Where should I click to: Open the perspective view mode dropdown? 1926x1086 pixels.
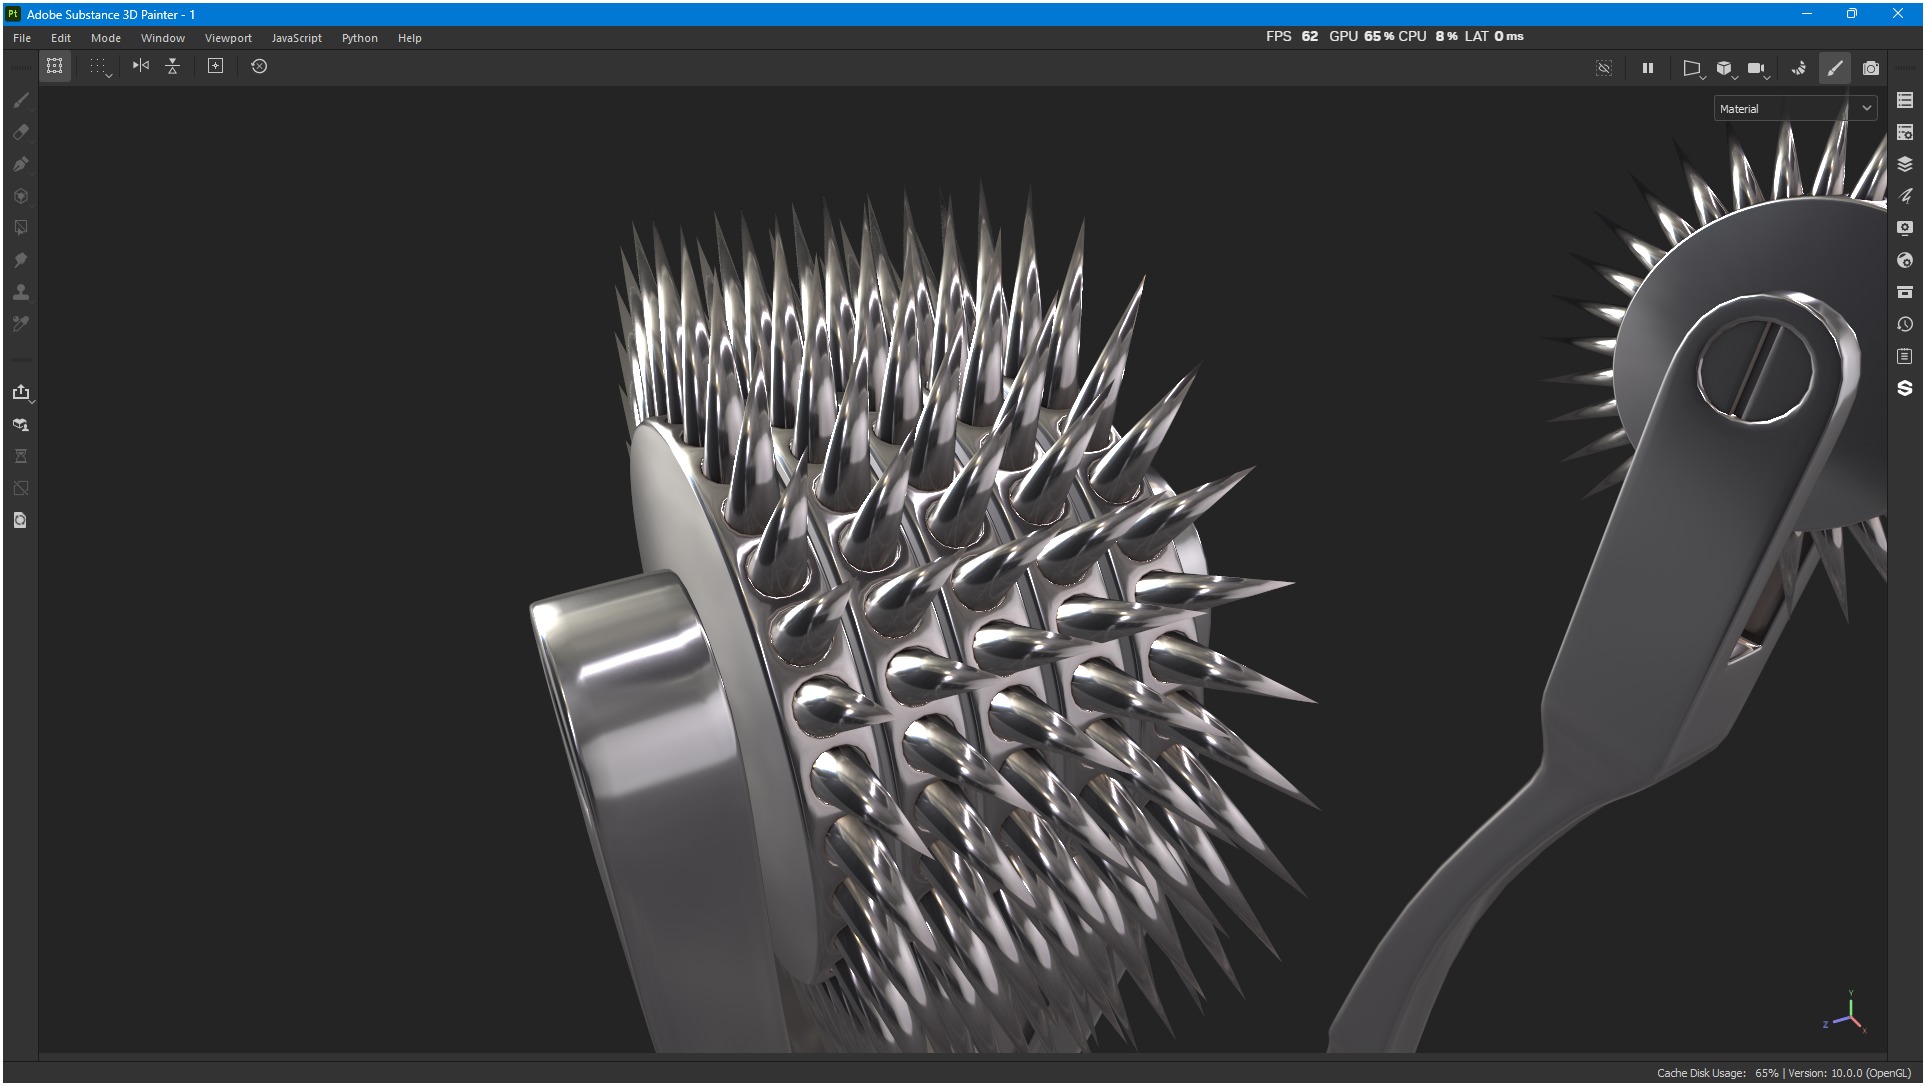[1692, 68]
